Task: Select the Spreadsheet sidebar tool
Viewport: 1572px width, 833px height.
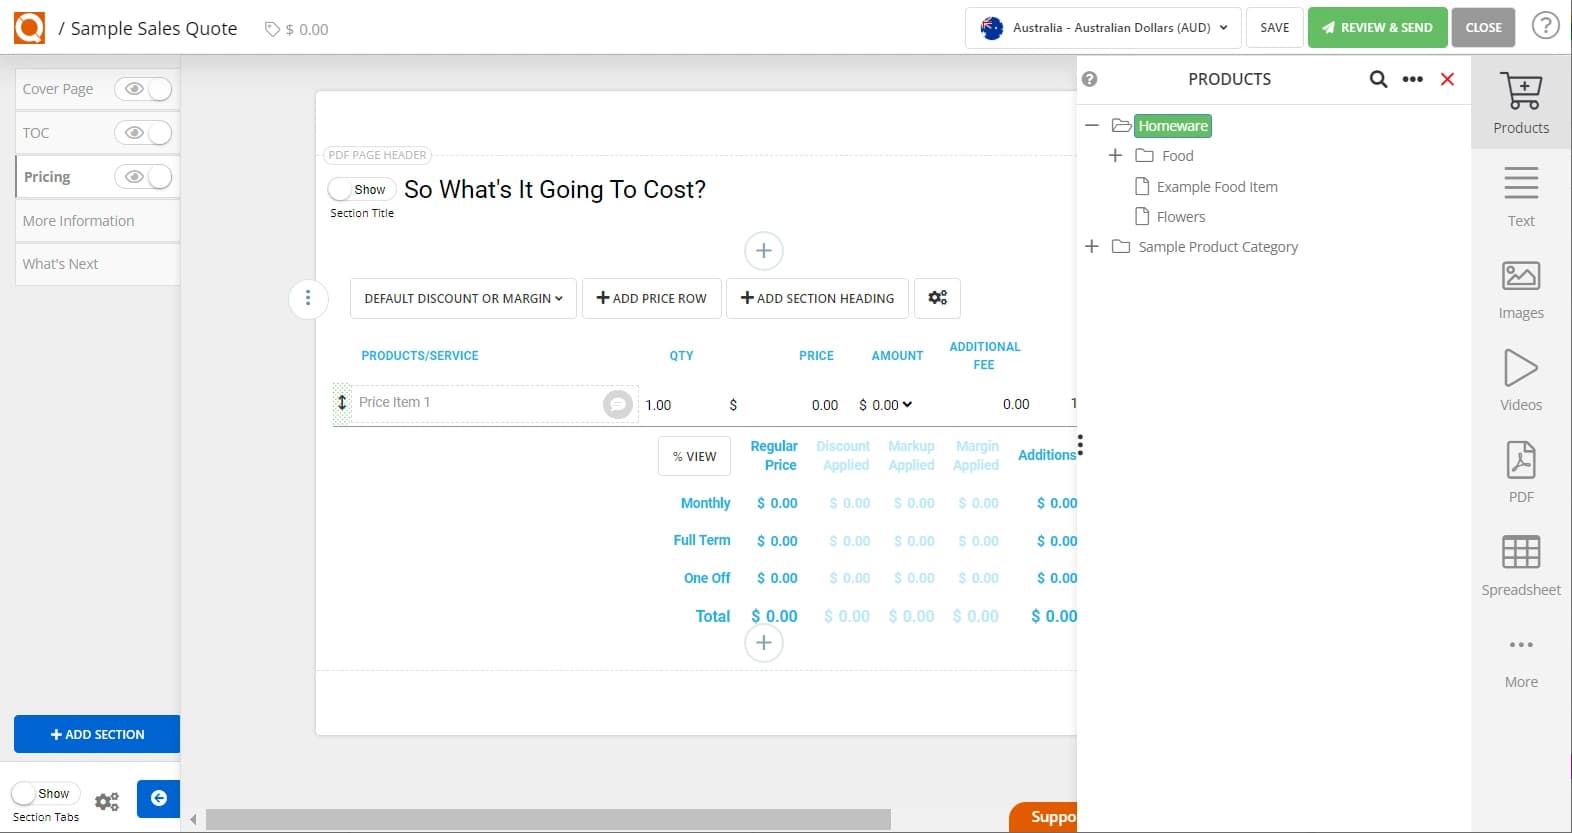Action: click(x=1521, y=565)
